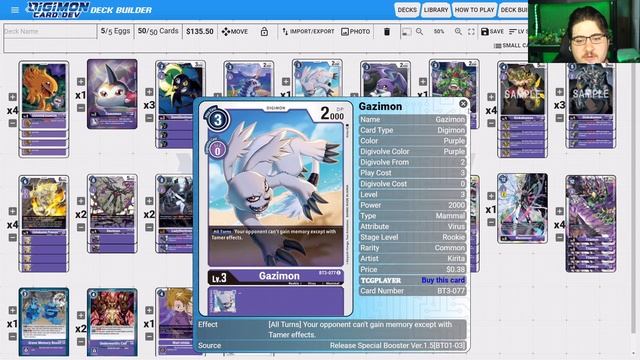Open the blue Grave Memory Boost card thumbnail

click(44, 322)
